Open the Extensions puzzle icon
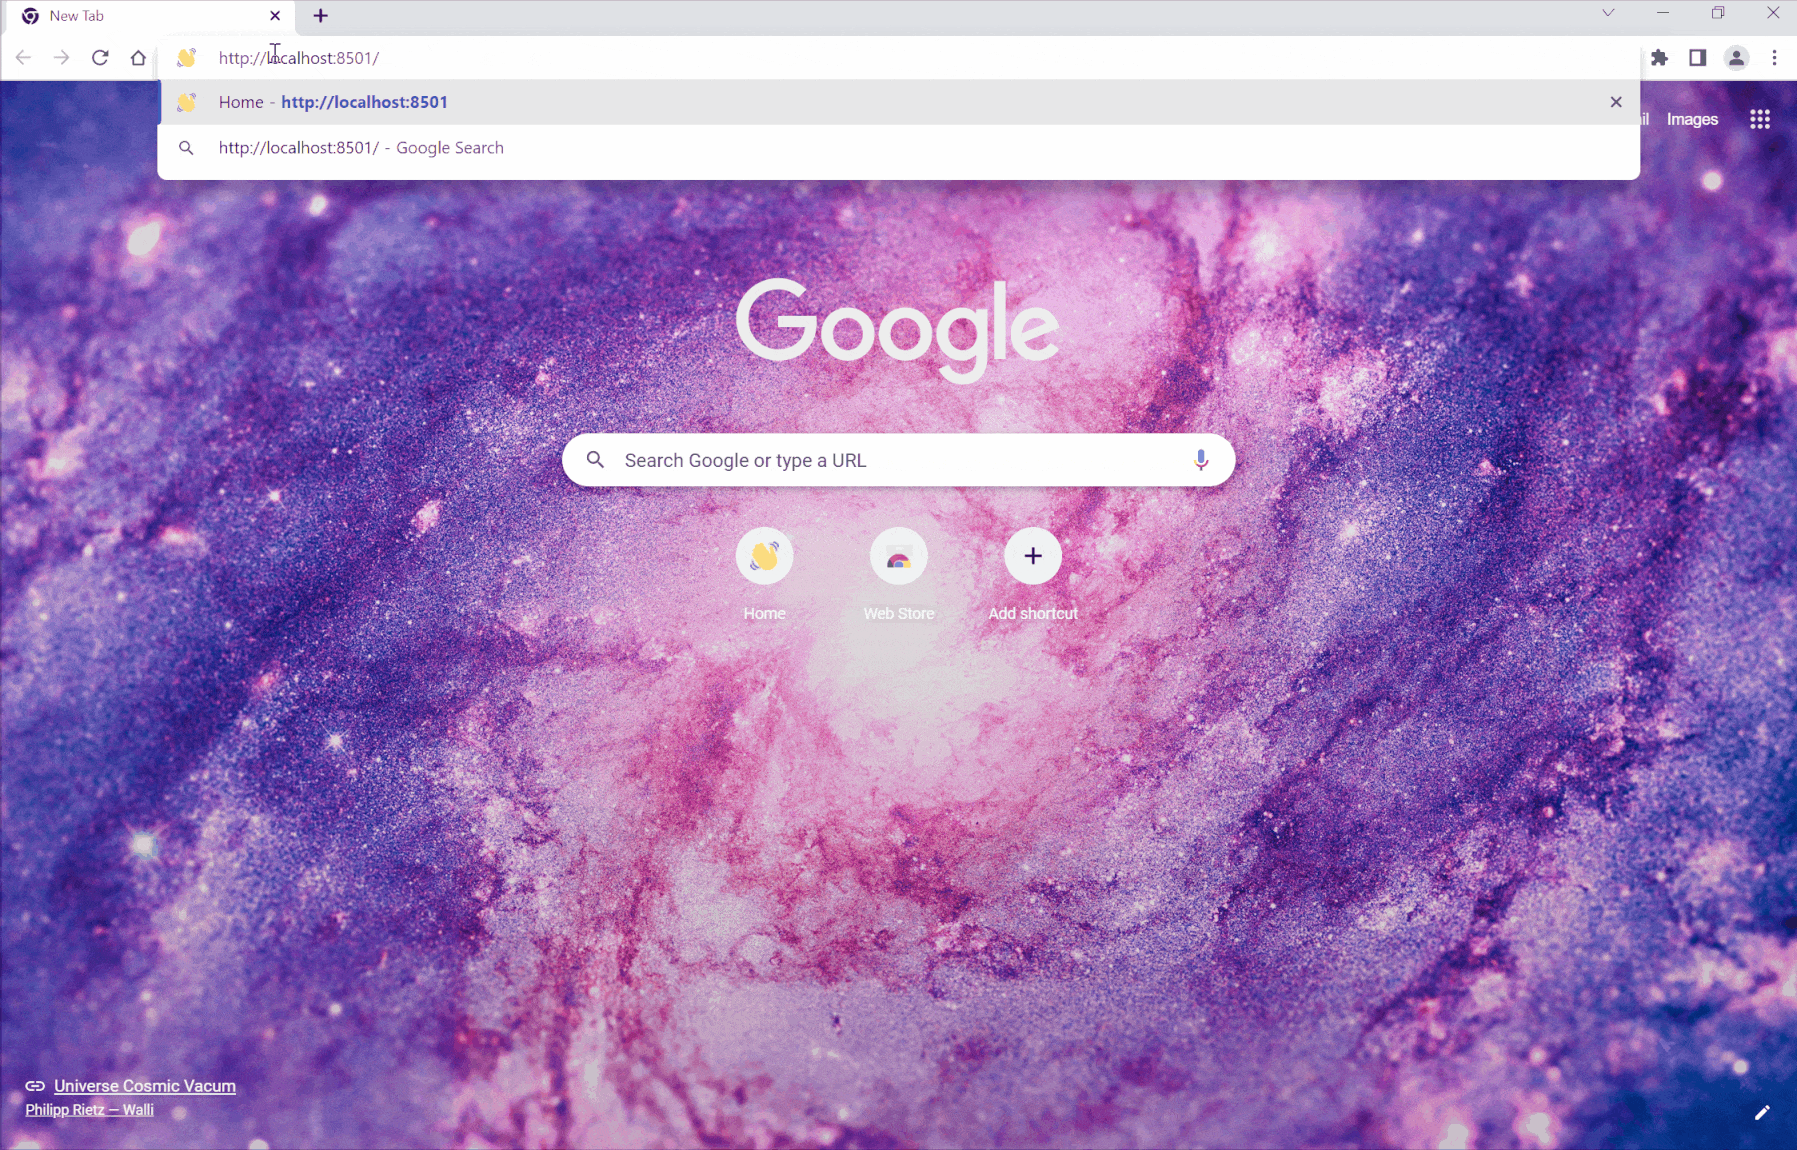This screenshot has width=1797, height=1150. point(1660,58)
